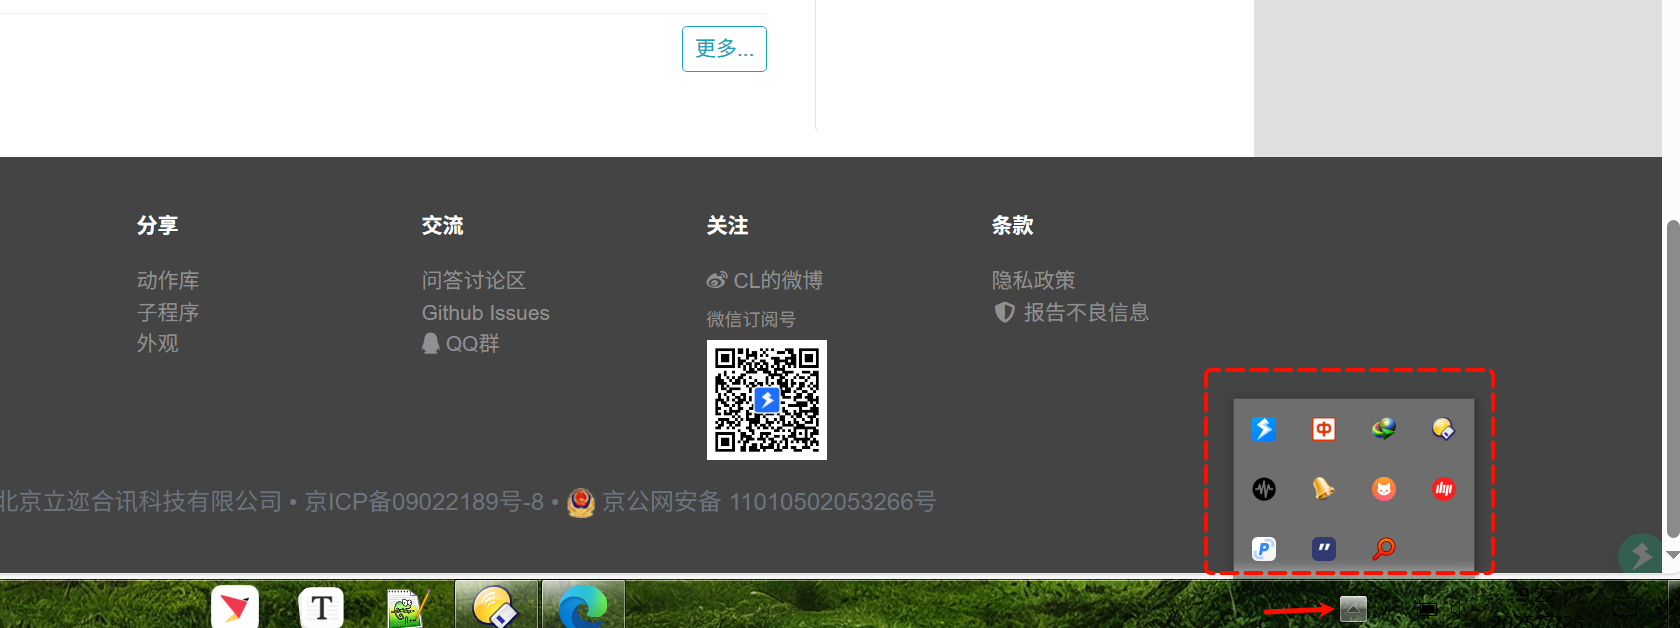Click the 分享 footer heading

tap(158, 225)
